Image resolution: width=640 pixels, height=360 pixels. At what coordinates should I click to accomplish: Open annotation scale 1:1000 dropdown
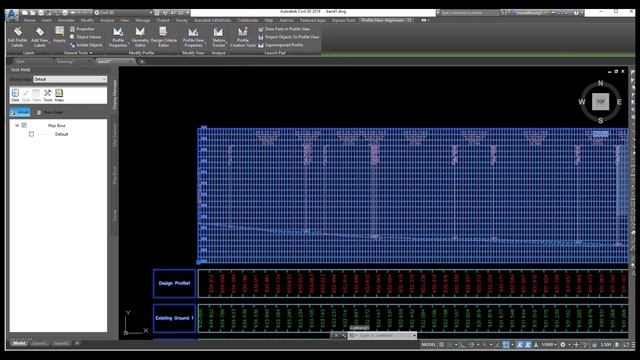(x=549, y=345)
